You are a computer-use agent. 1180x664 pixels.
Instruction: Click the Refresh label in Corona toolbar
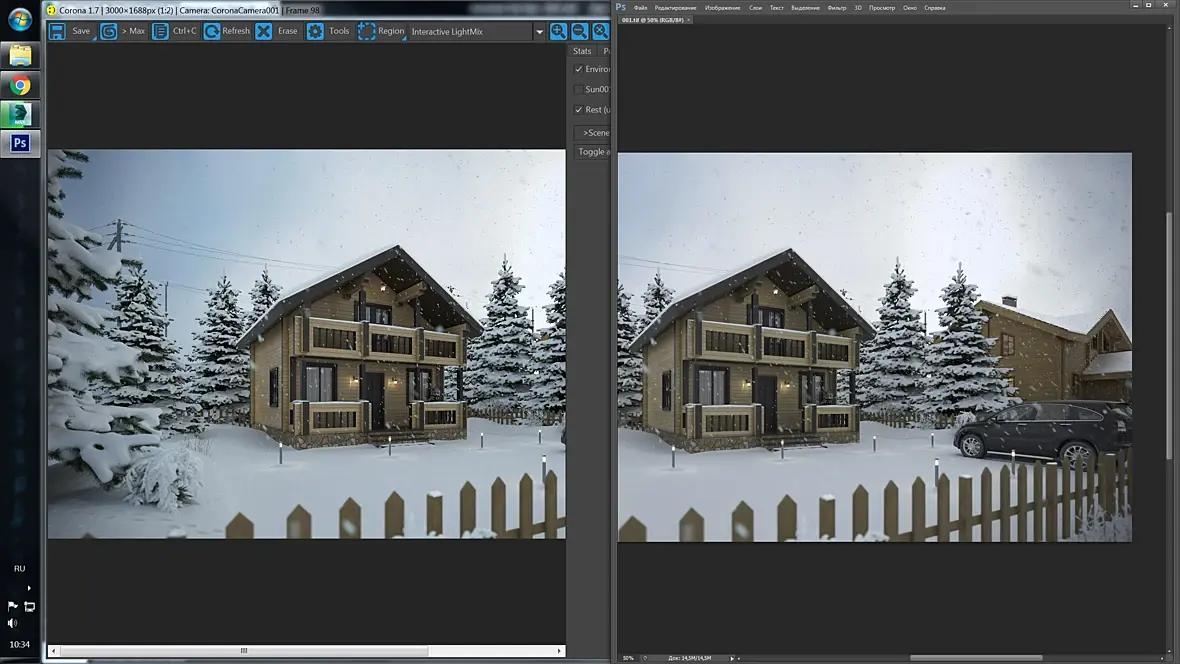[236, 31]
